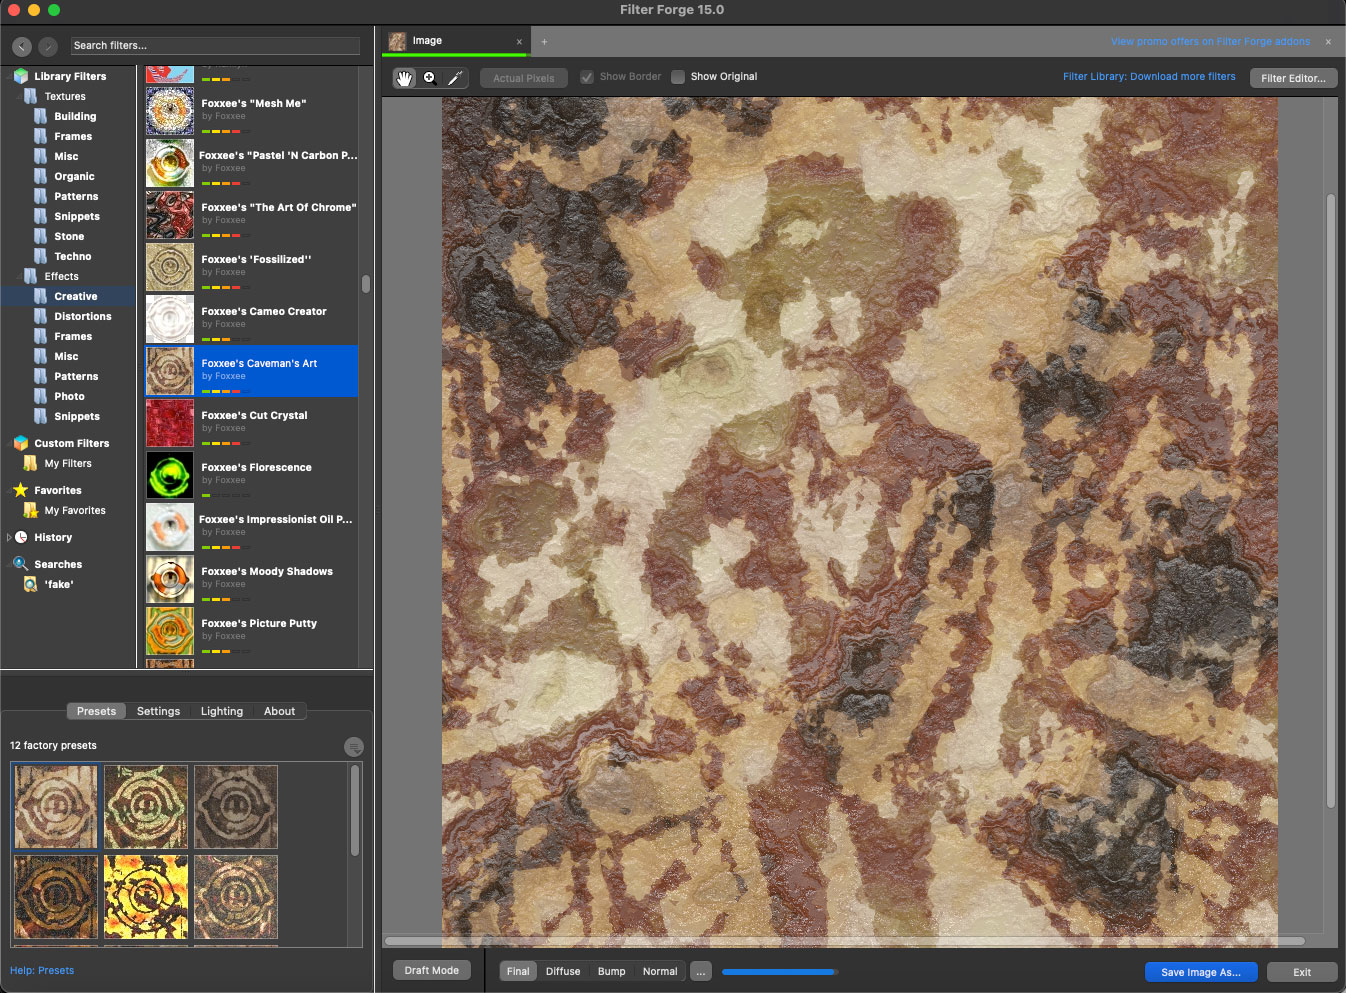Screen dimensions: 1346x993
Task: Click the Favorites star icon
Action: pos(21,490)
